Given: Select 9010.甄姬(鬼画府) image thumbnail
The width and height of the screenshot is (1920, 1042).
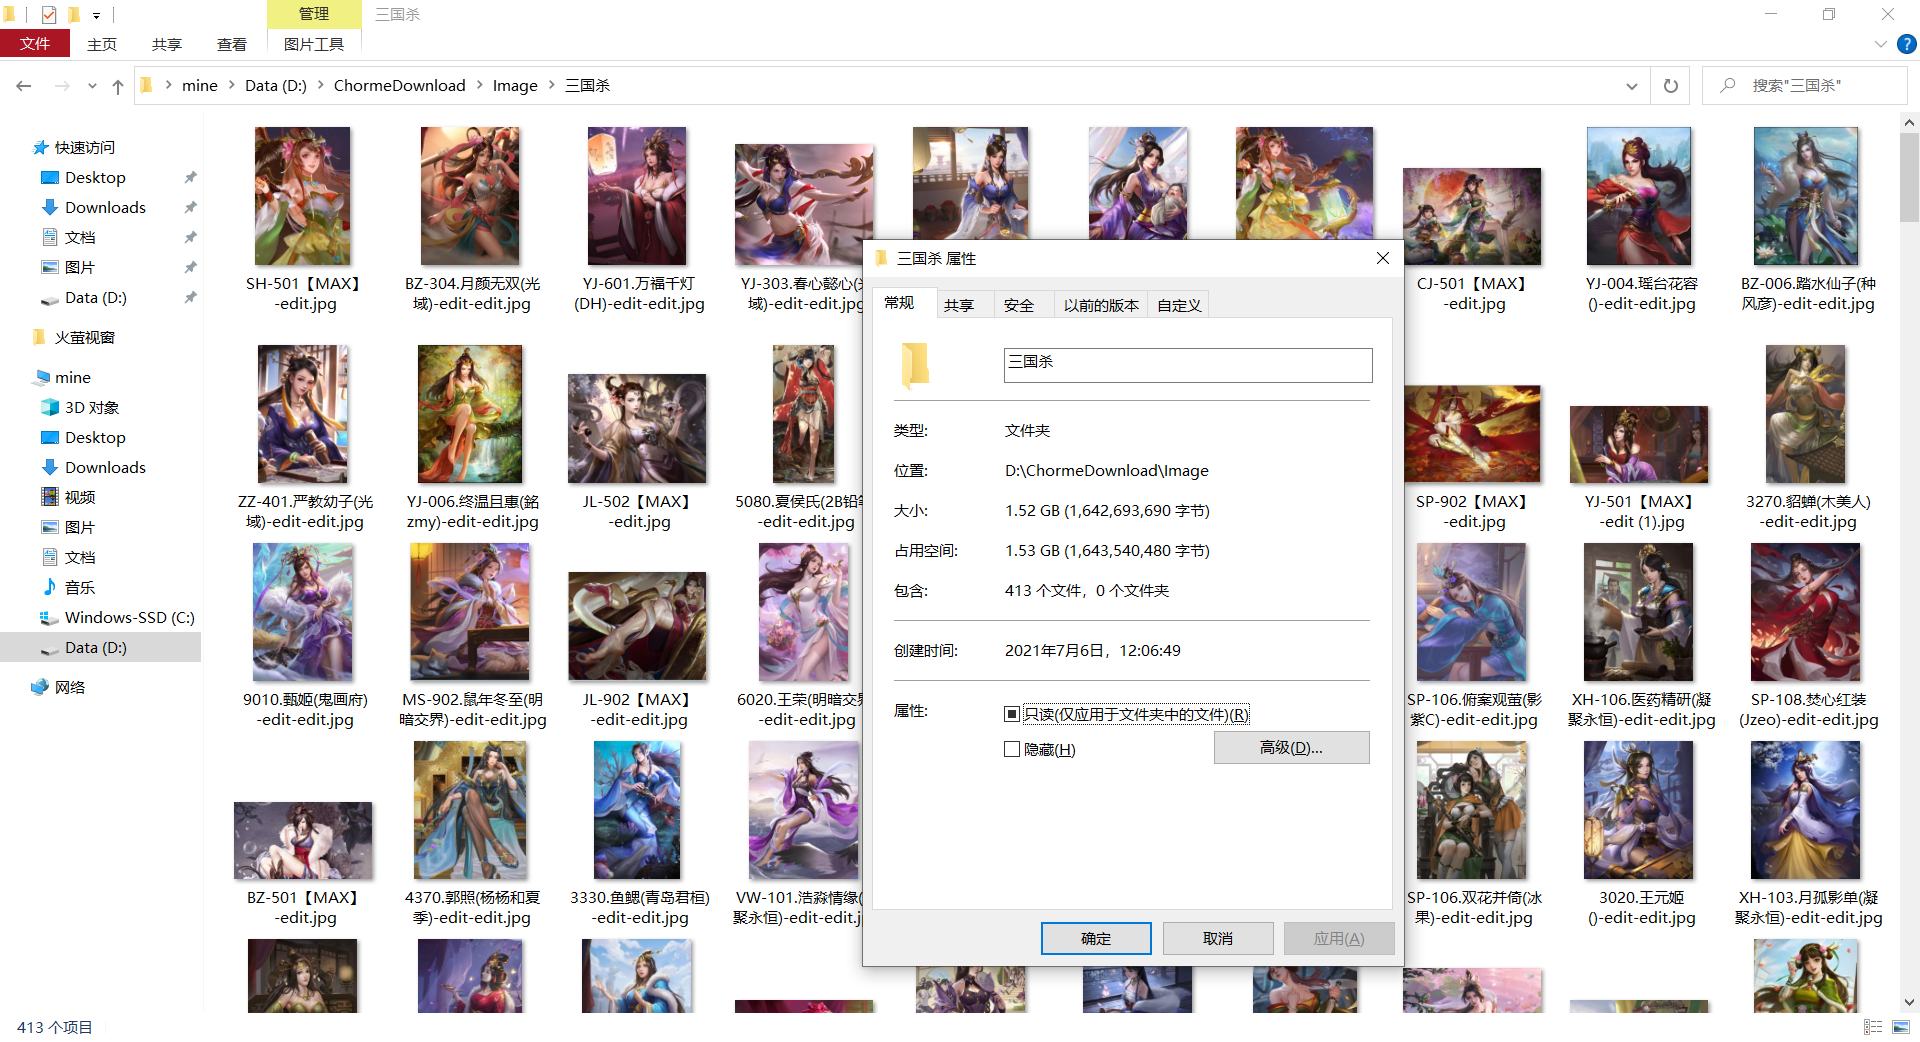Looking at the screenshot, I should click(x=303, y=612).
